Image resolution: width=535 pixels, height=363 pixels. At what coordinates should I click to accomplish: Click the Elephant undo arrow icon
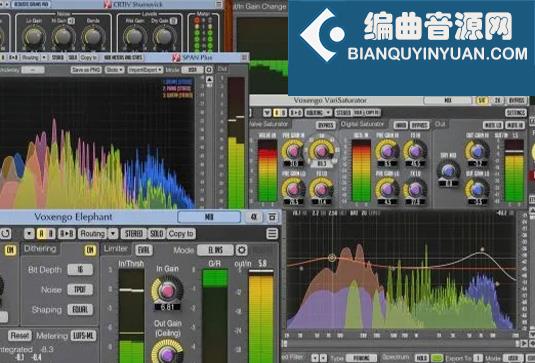click(5, 234)
